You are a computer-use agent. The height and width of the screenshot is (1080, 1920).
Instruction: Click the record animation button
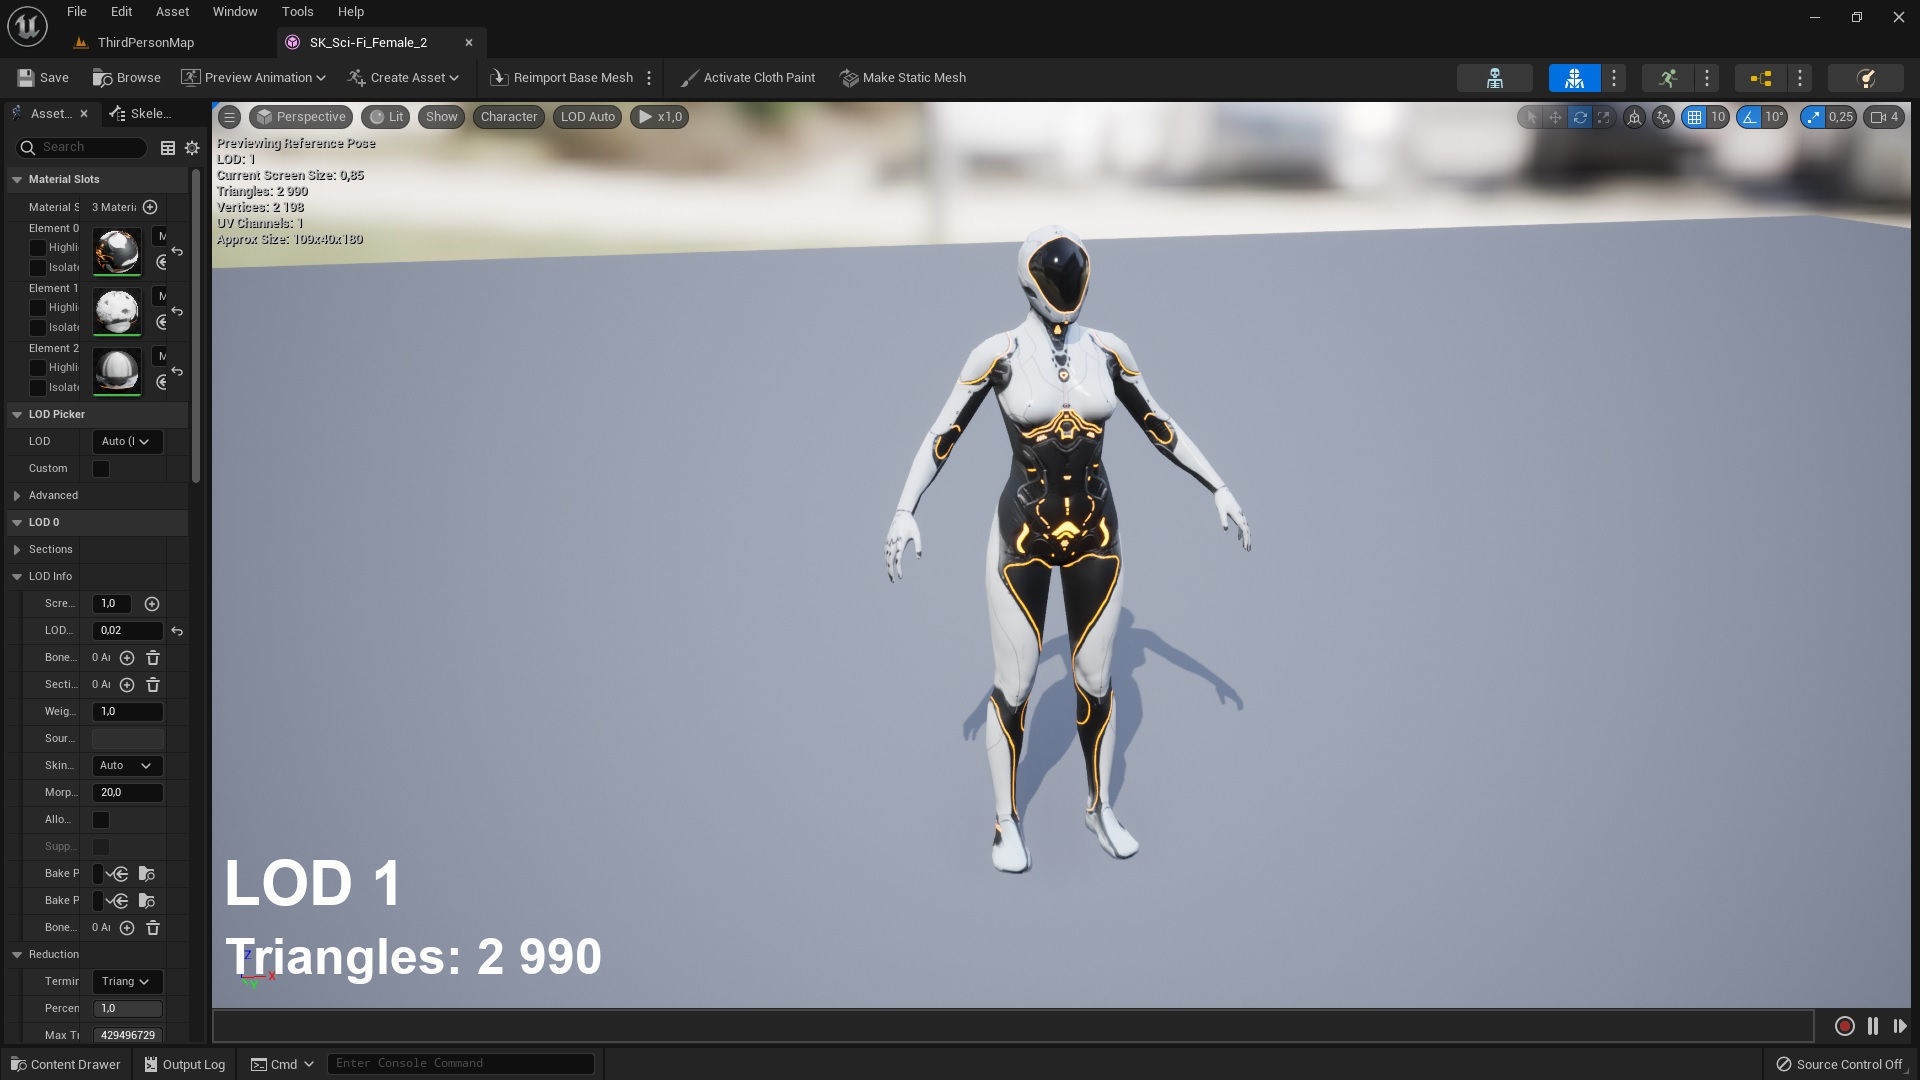[1845, 1026]
